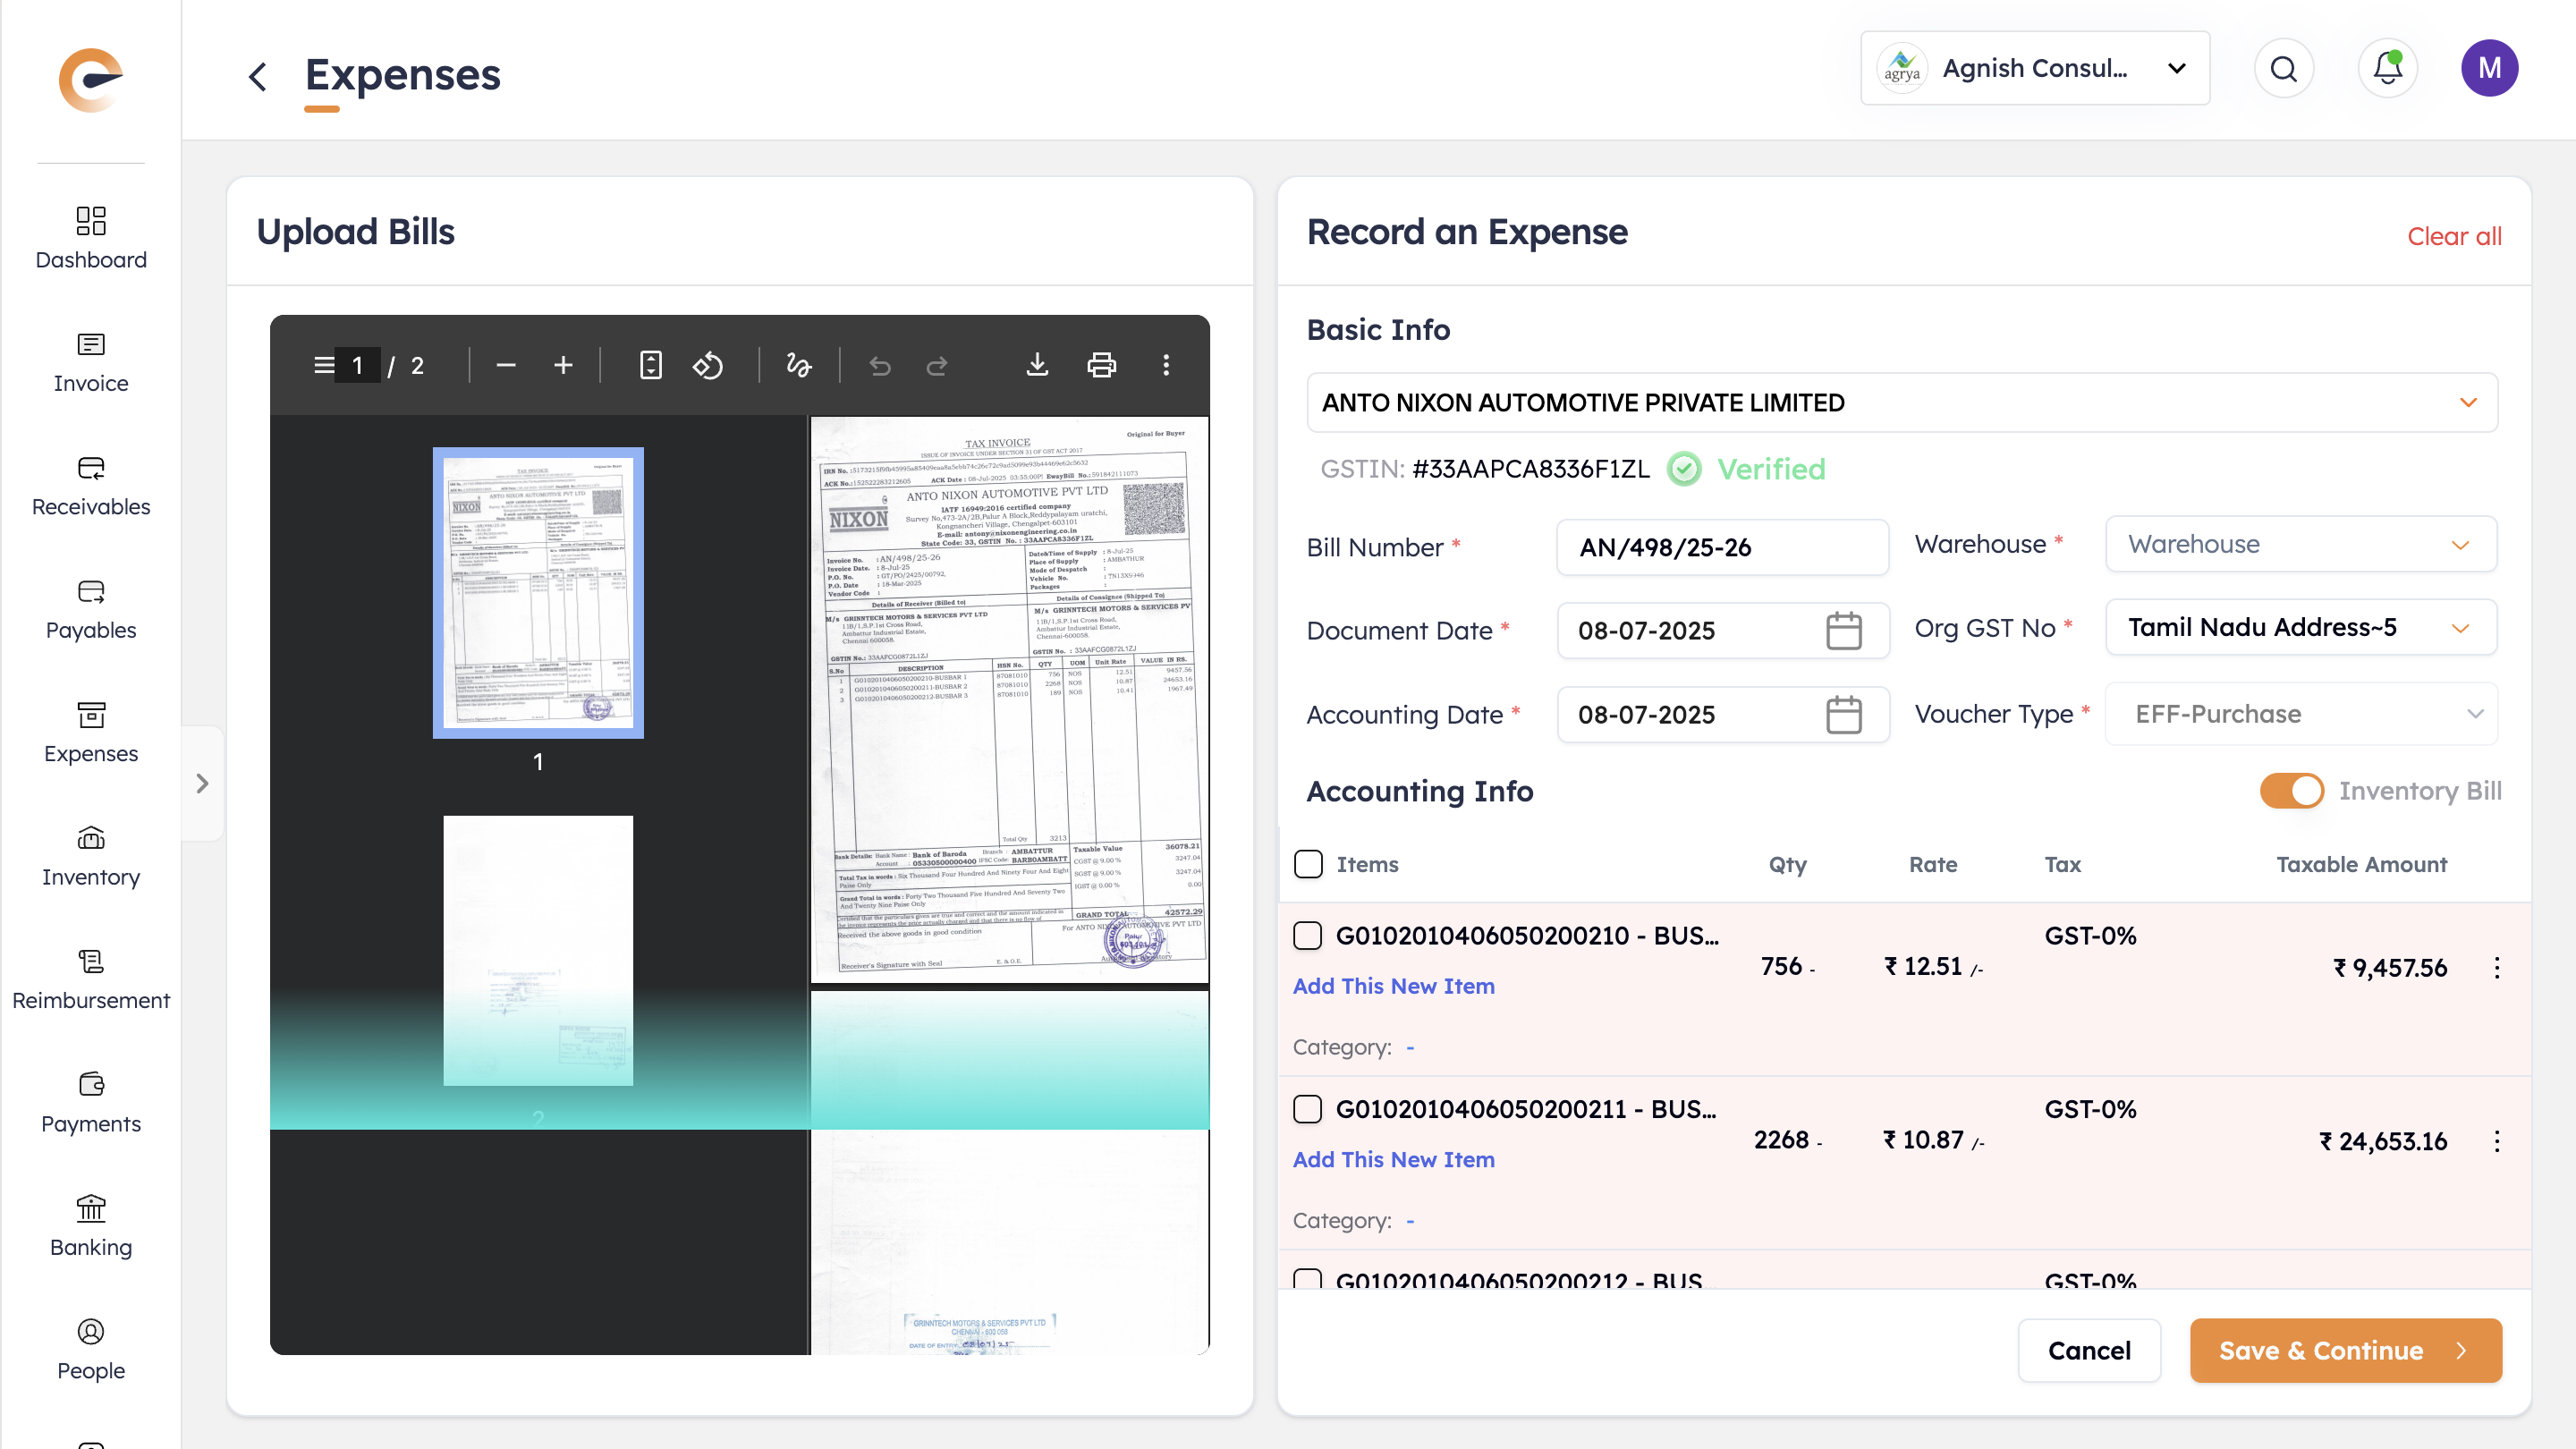Click the PDF zoom in plus icon

pos(563,365)
